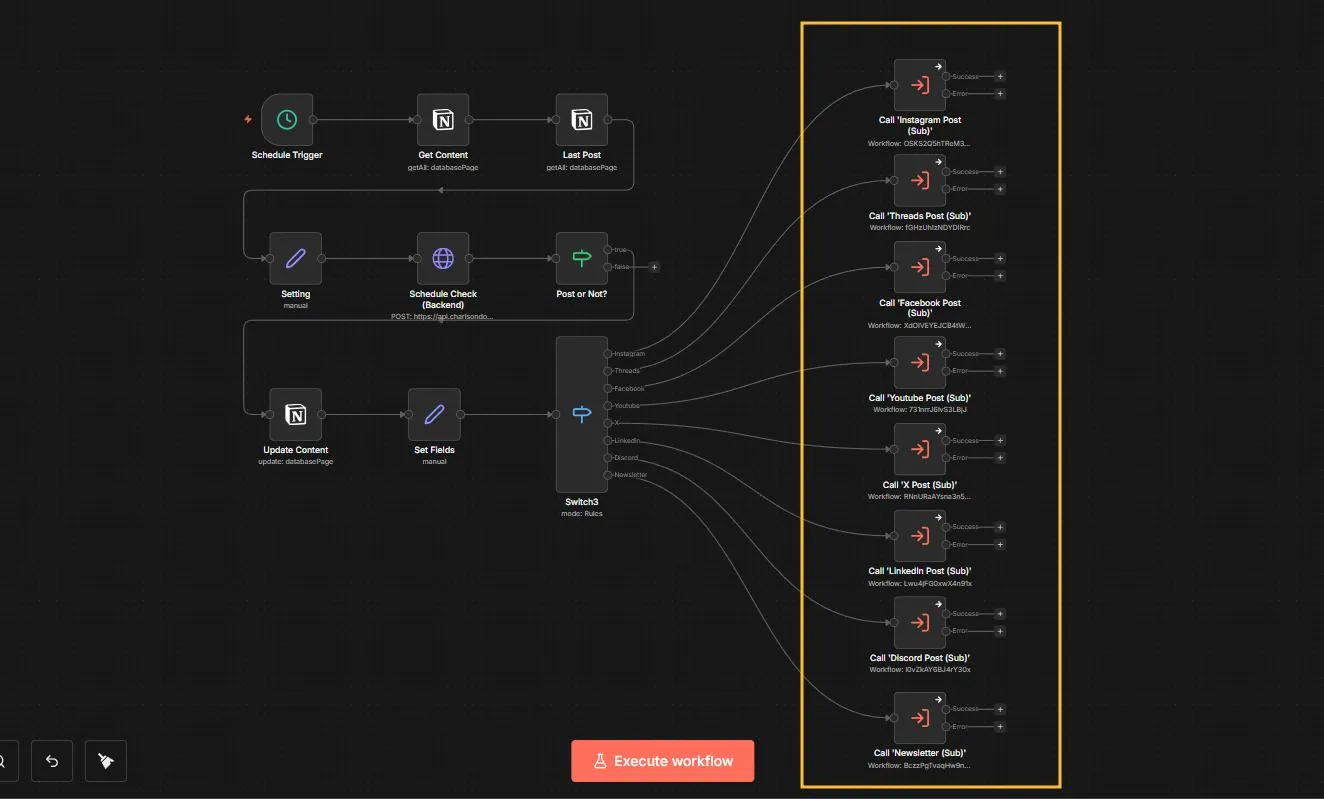Click the undo icon in bottom toolbar
The height and width of the screenshot is (799, 1324).
tap(51, 760)
